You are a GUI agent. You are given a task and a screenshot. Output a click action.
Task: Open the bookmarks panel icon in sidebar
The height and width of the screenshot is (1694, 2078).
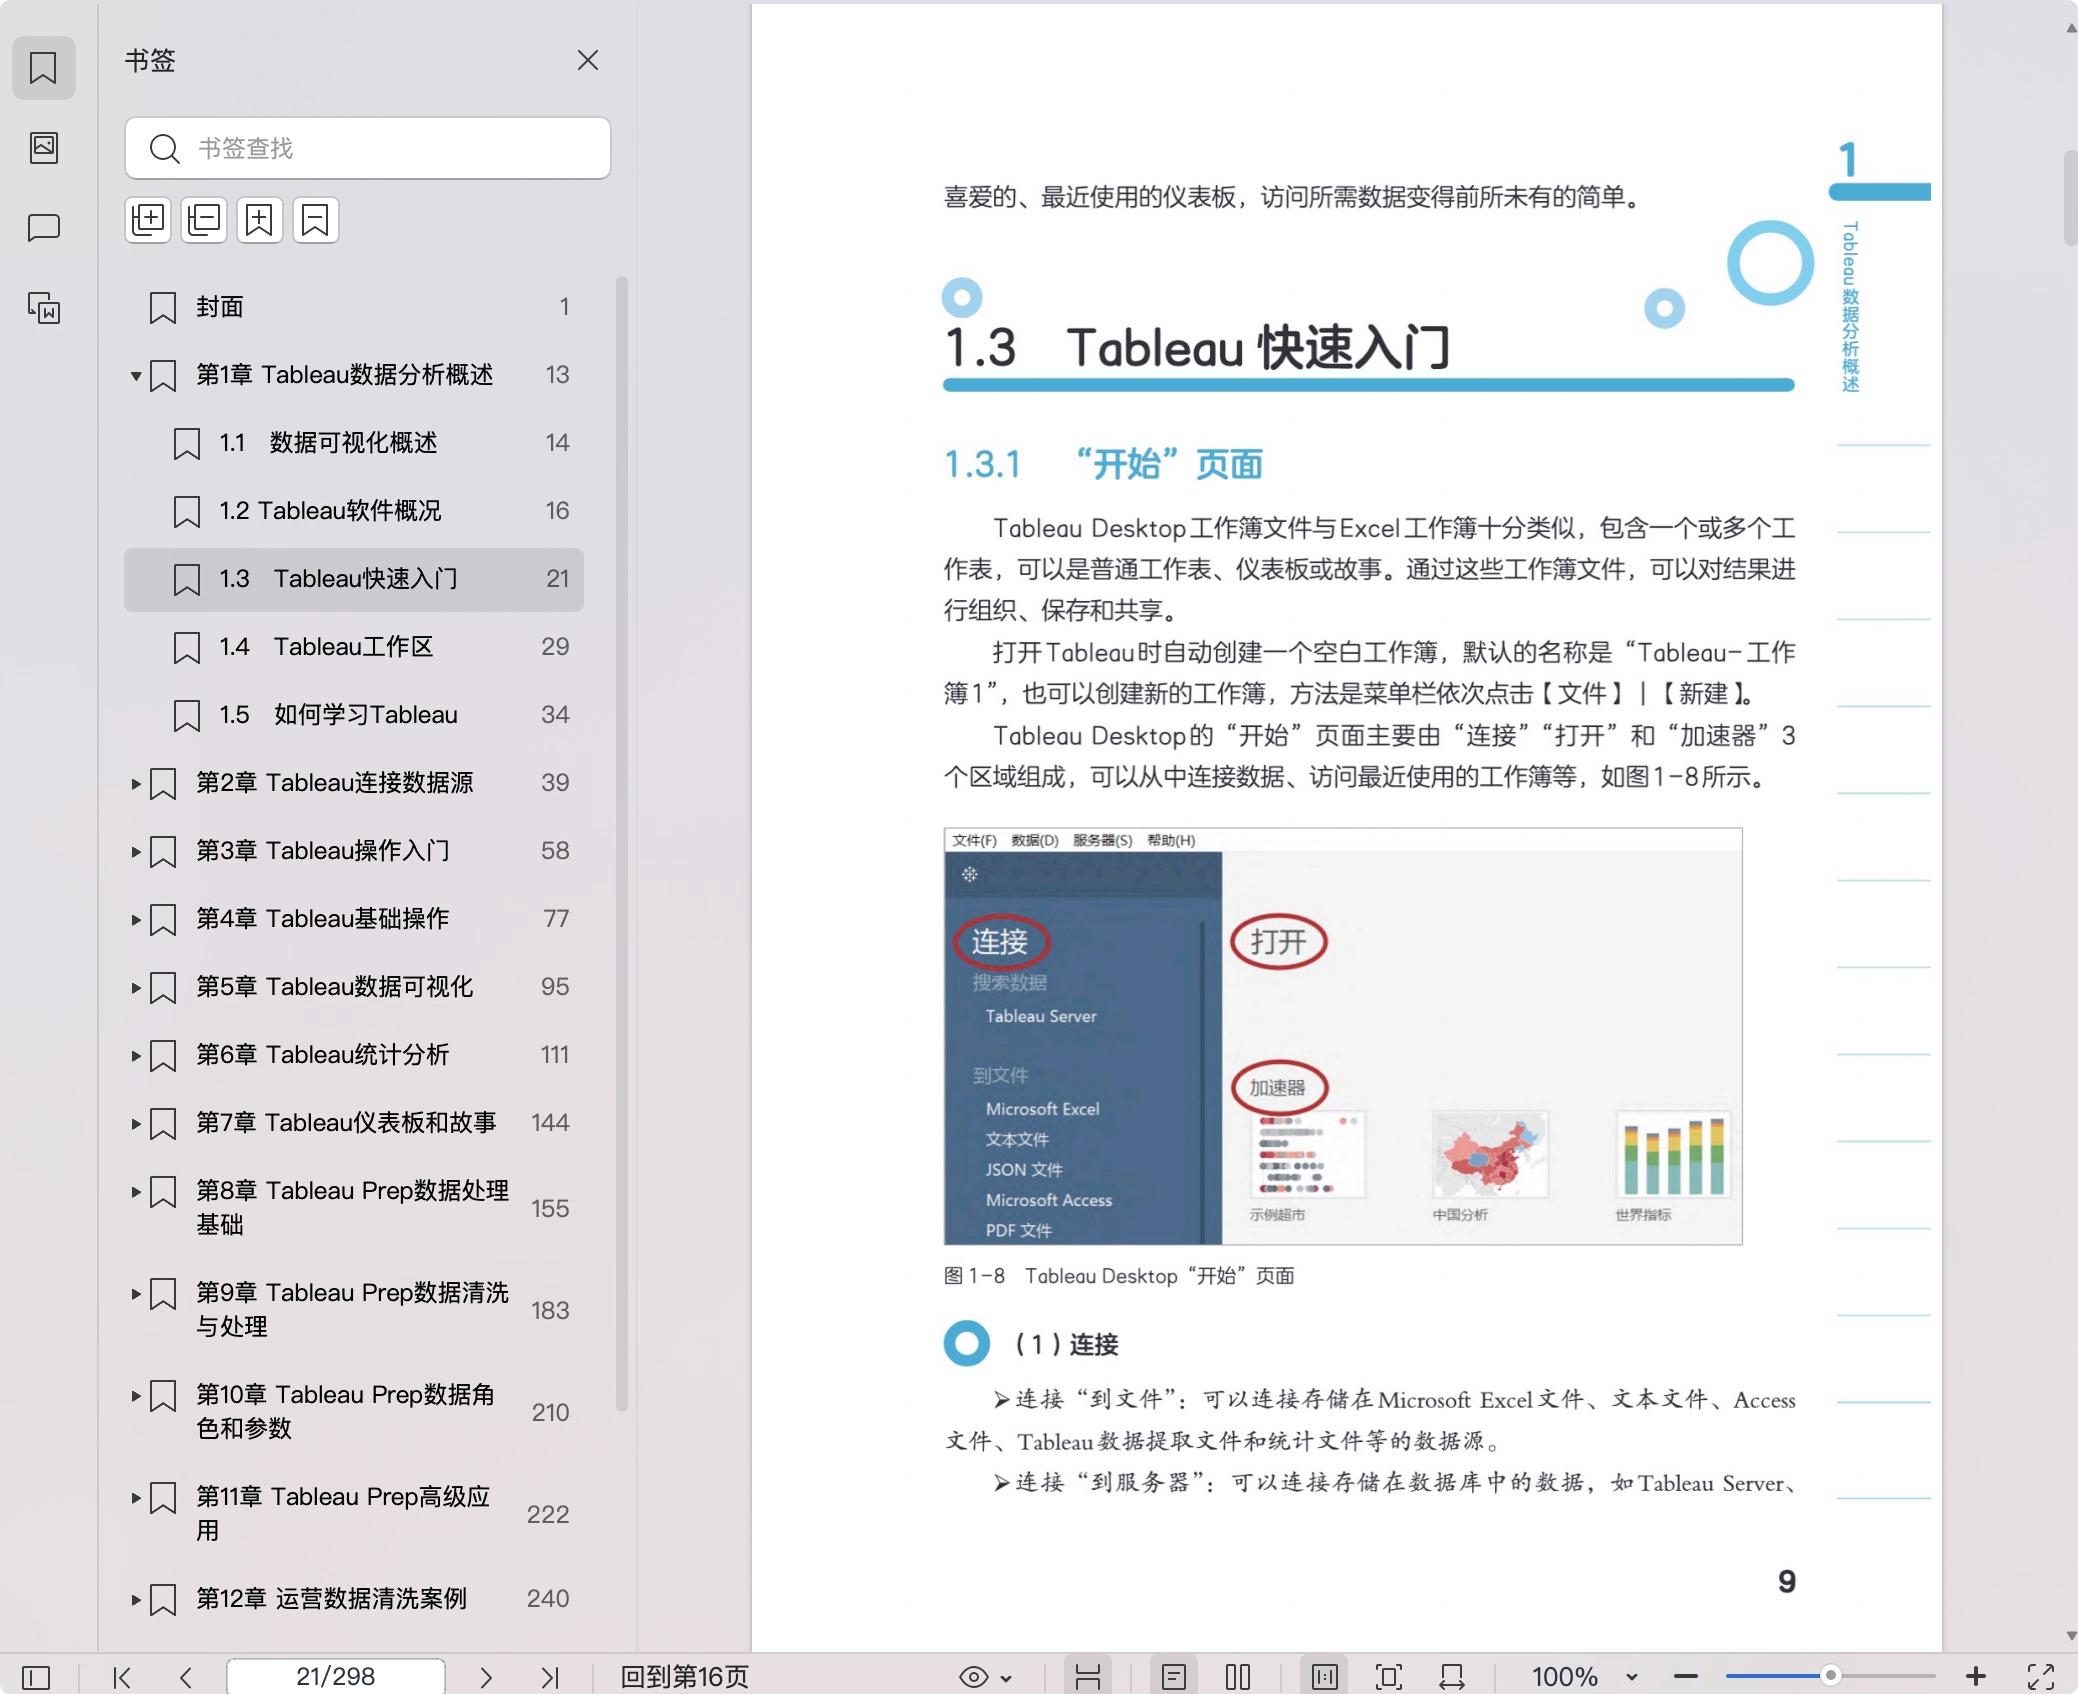click(x=43, y=68)
